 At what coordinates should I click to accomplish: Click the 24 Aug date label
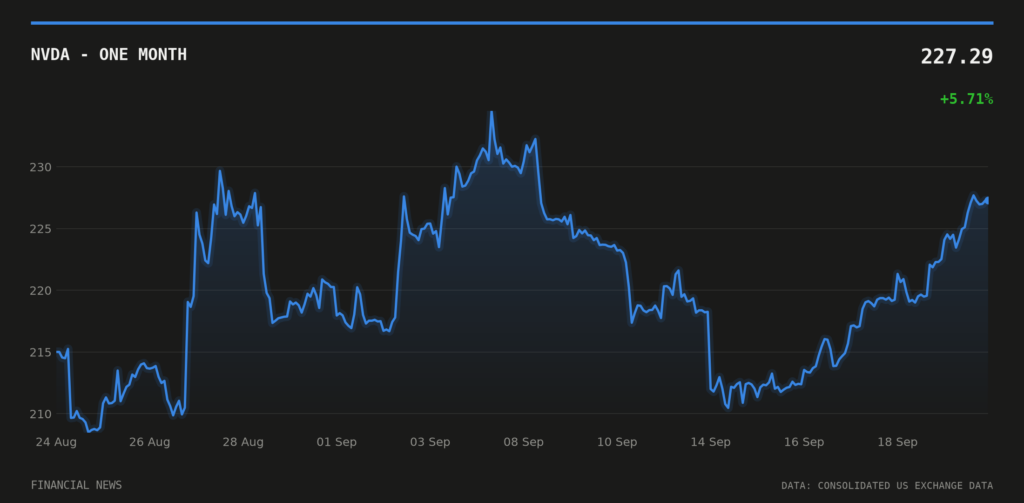pos(56,442)
